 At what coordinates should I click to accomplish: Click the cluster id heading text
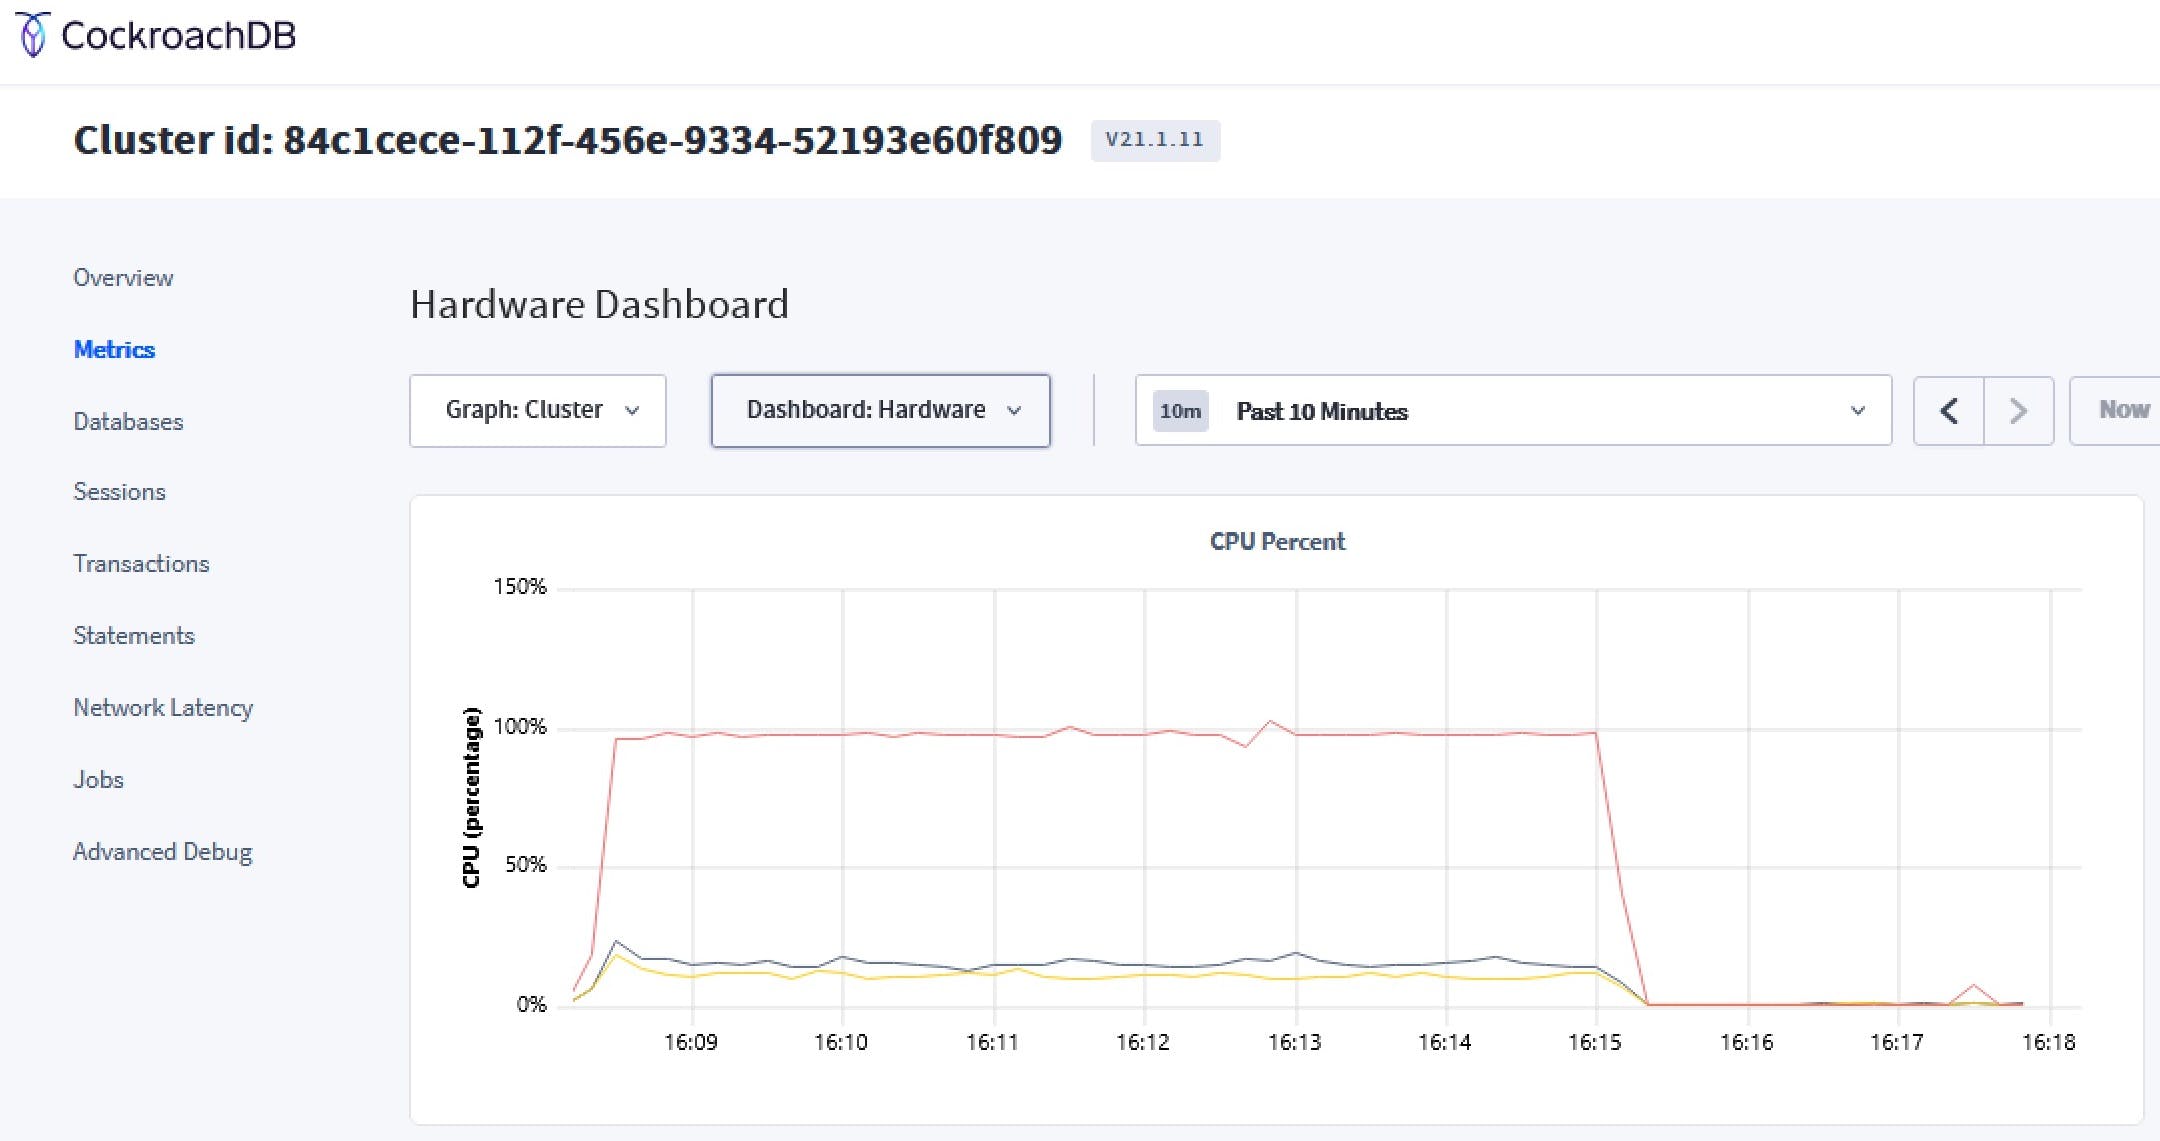[567, 140]
